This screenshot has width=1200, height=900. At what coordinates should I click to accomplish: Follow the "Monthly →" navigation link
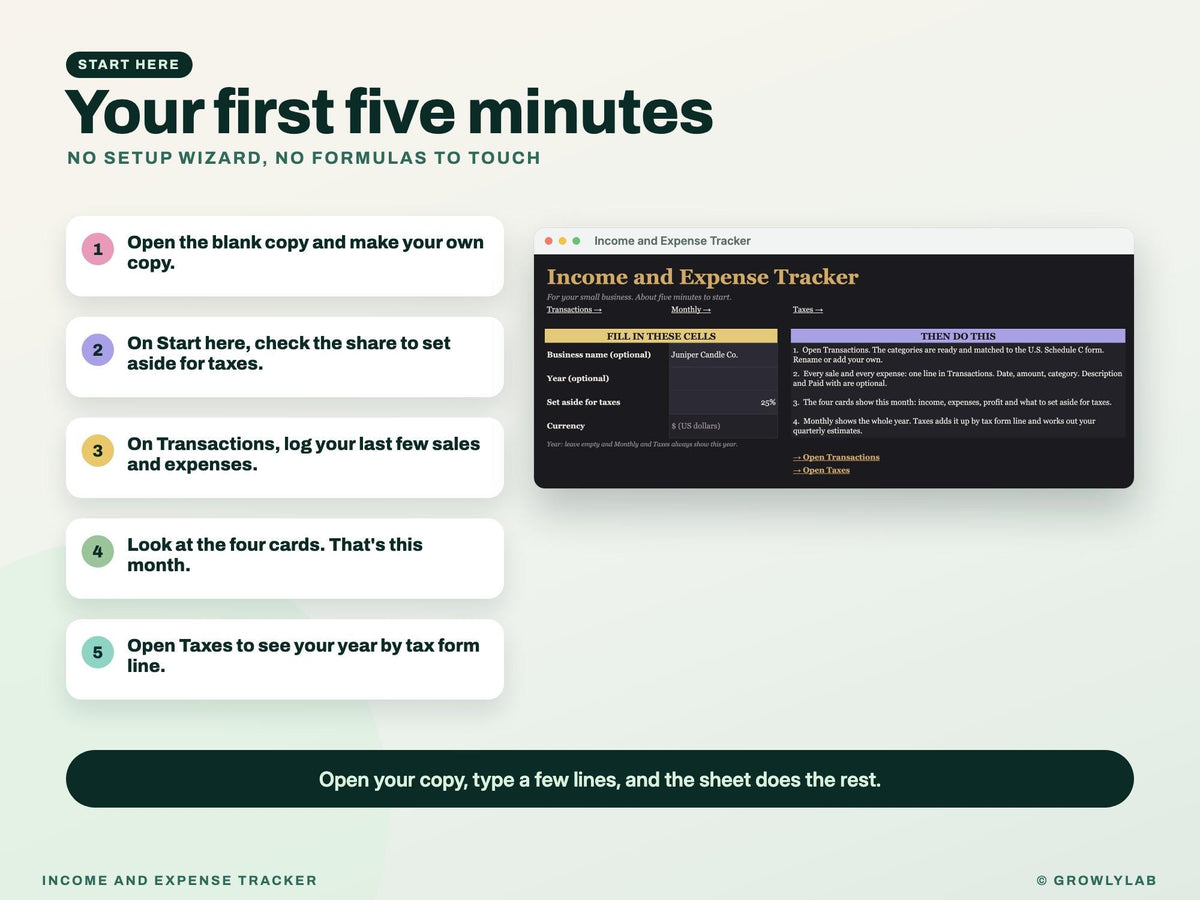[x=691, y=310]
